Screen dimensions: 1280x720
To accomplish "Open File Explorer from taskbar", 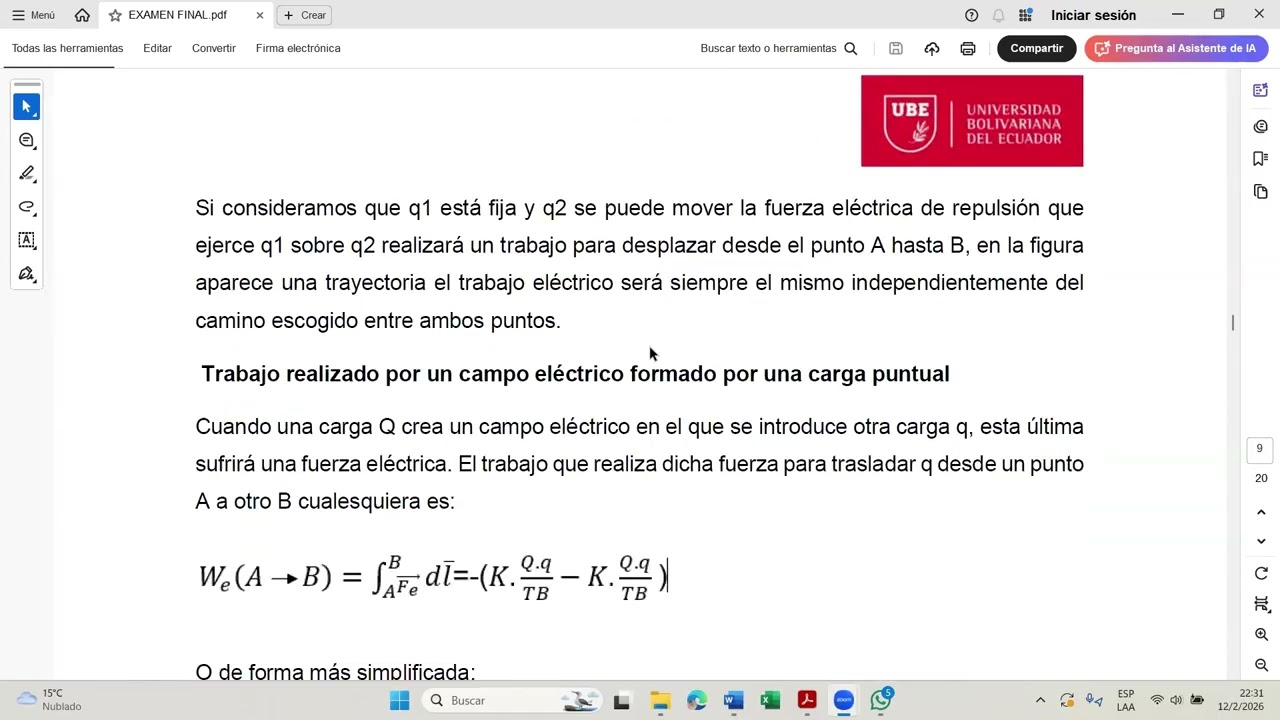I will pyautogui.click(x=659, y=700).
